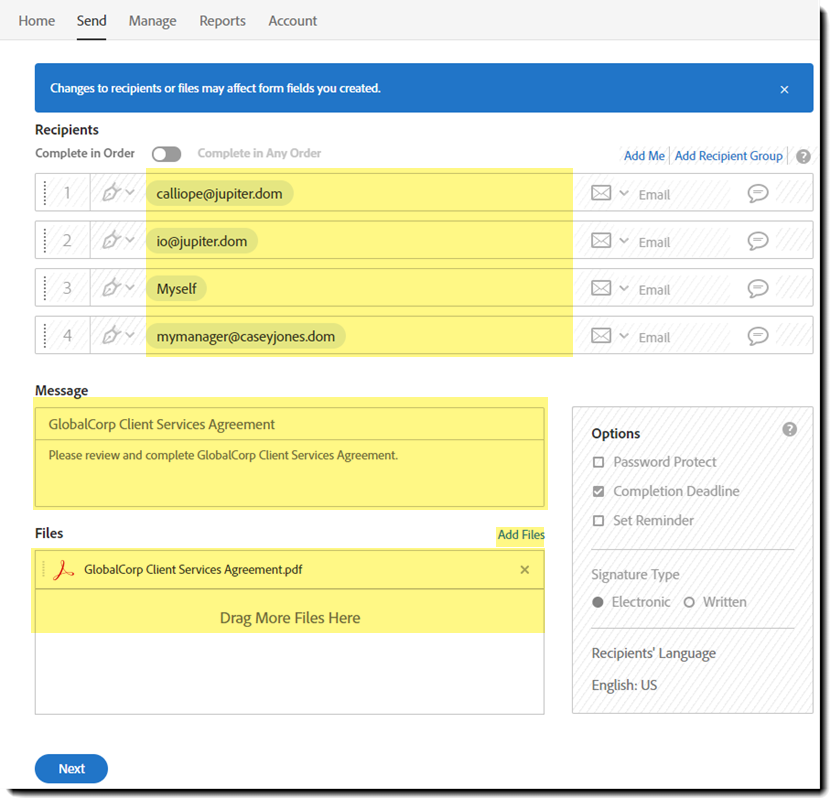
Task: Uncheck the Completion Deadline option
Action: point(598,491)
